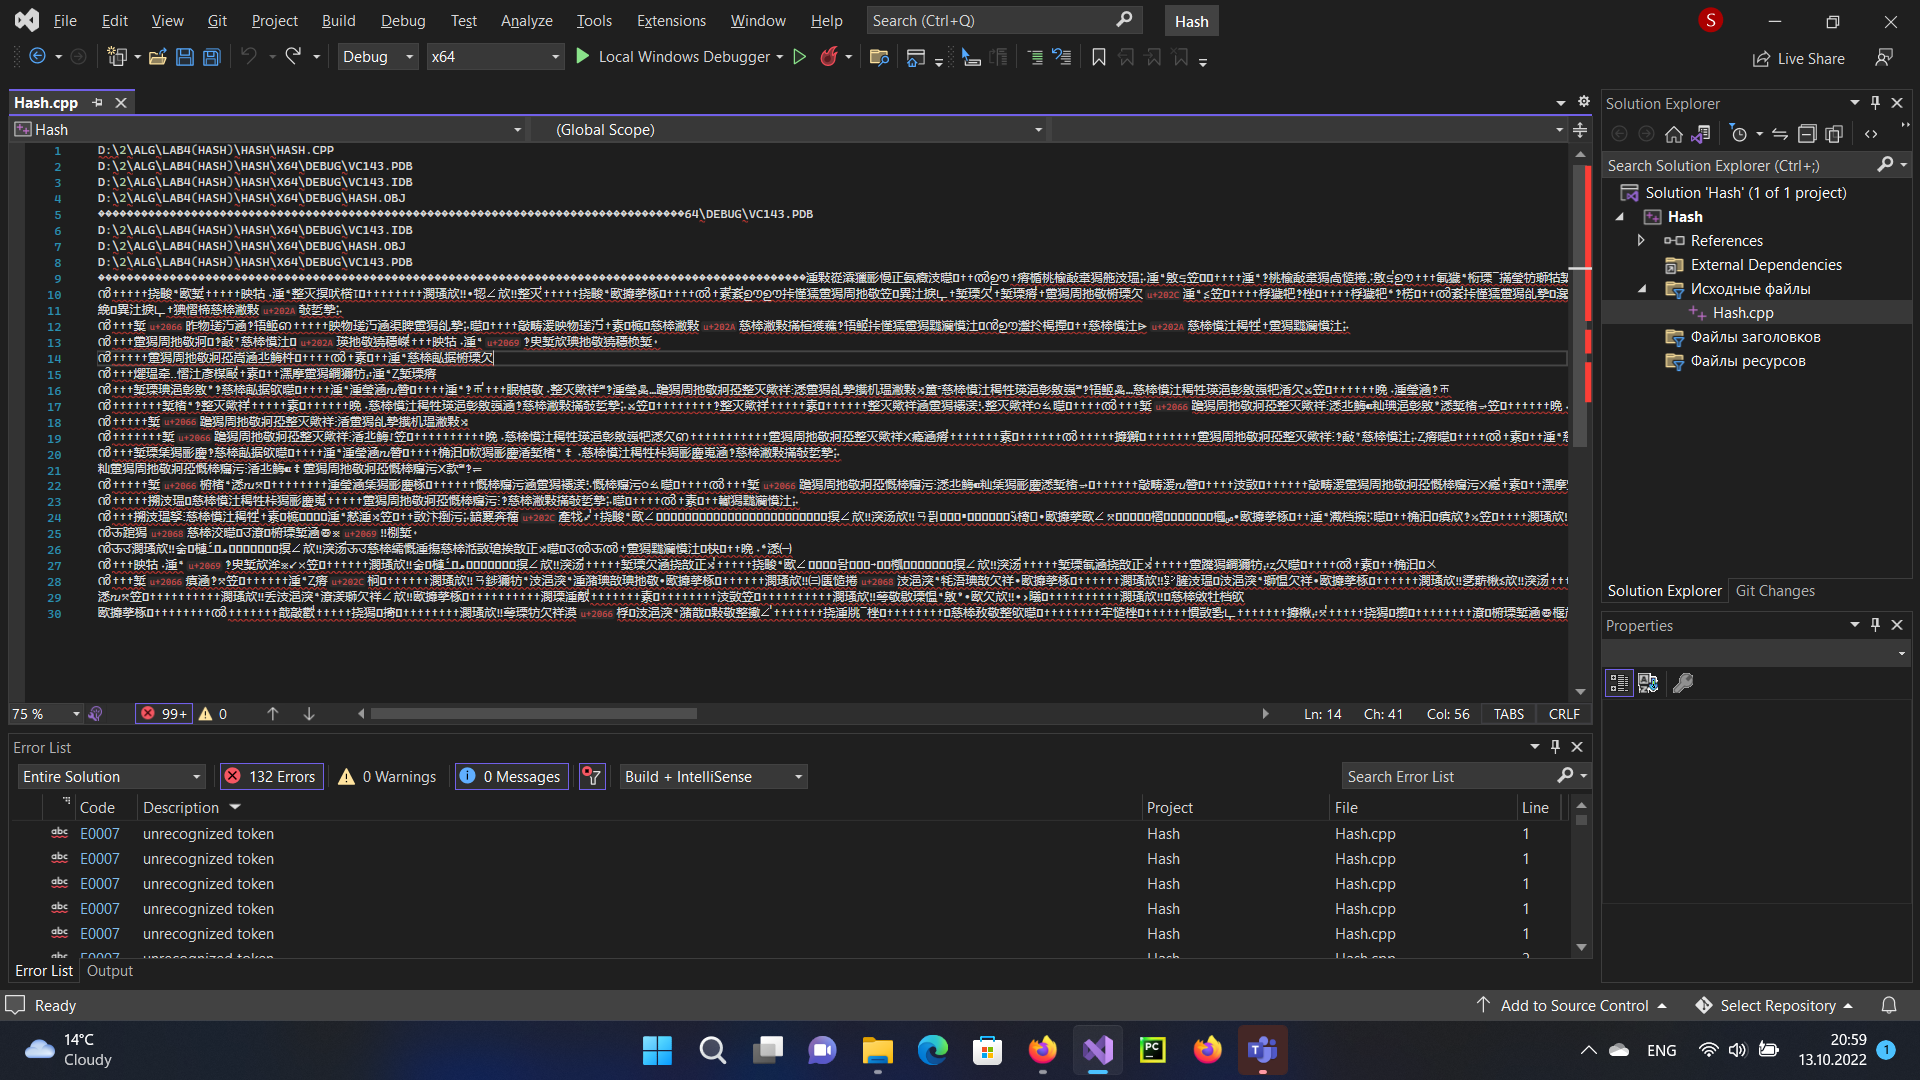
Task: Toggle the 0 Warnings filter
Action: coord(386,776)
